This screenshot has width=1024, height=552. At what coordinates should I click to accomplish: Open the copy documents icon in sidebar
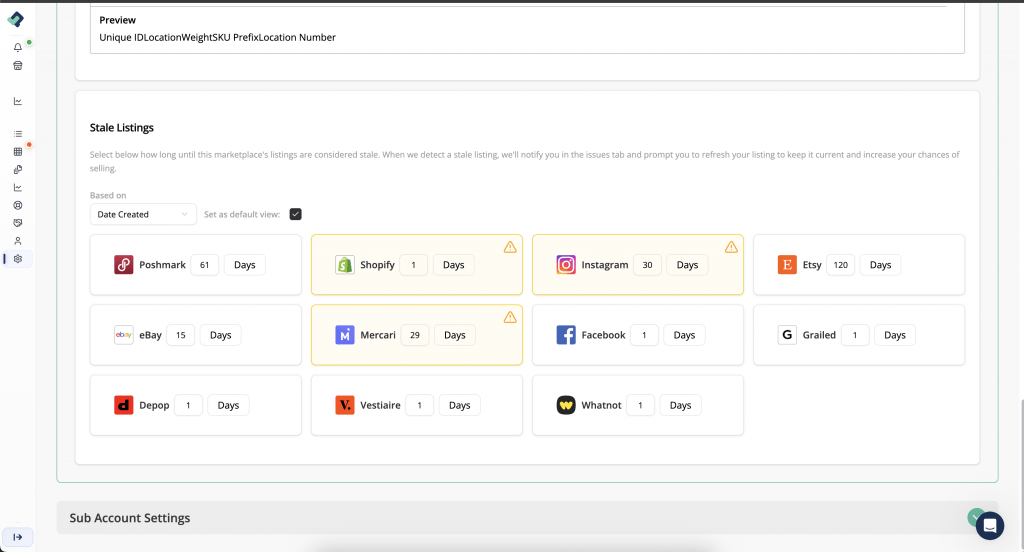point(18,169)
